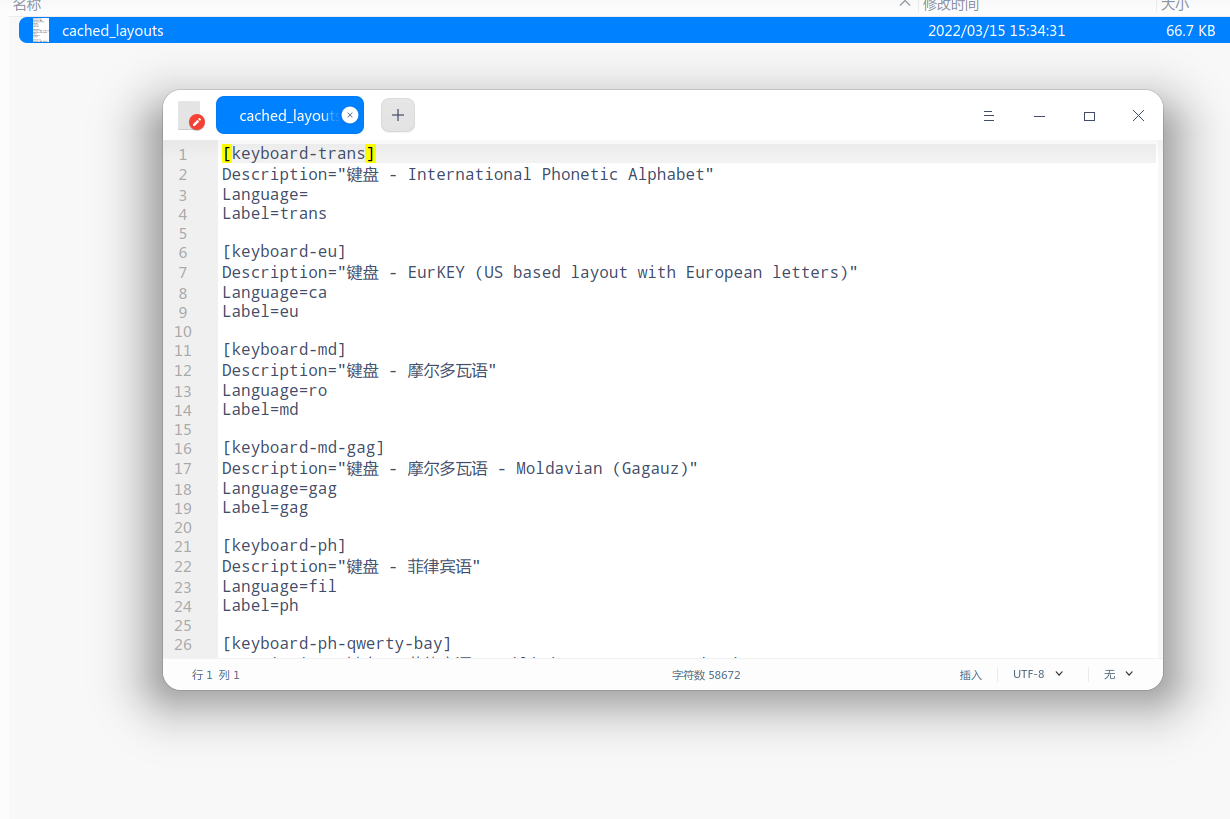
Task: Click the Label=eu line
Action: 260,311
